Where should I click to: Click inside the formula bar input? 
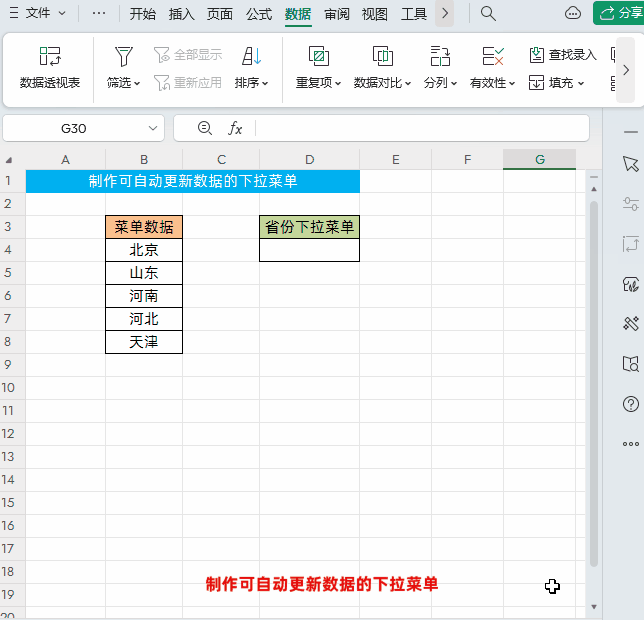pyautogui.click(x=422, y=129)
